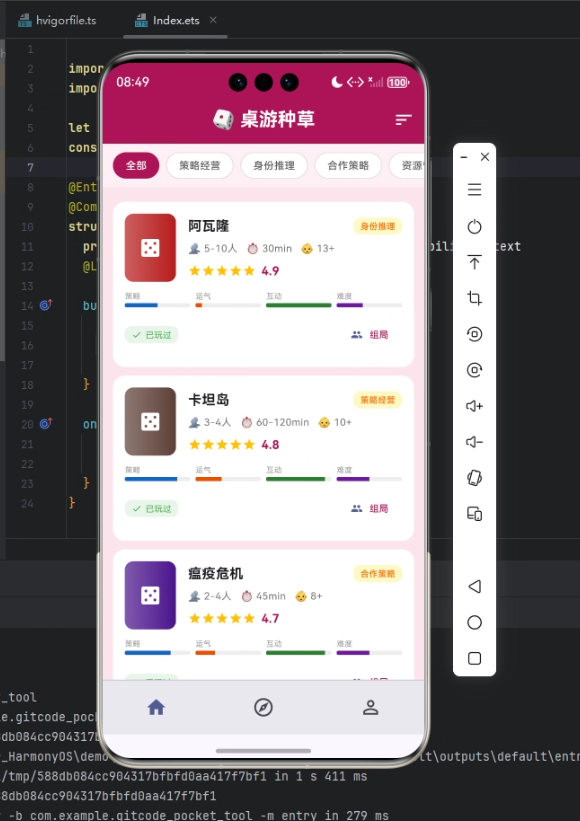Click the battery indicator in phone status bar
The image size is (580, 821).
point(398,82)
